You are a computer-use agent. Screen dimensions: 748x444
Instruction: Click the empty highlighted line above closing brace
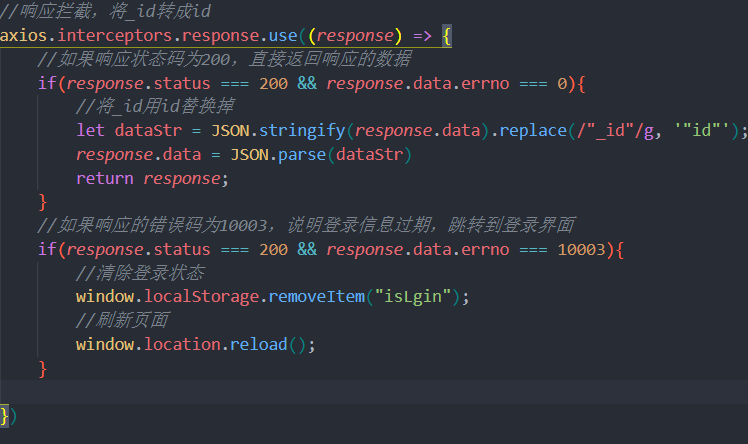[x=374, y=392]
